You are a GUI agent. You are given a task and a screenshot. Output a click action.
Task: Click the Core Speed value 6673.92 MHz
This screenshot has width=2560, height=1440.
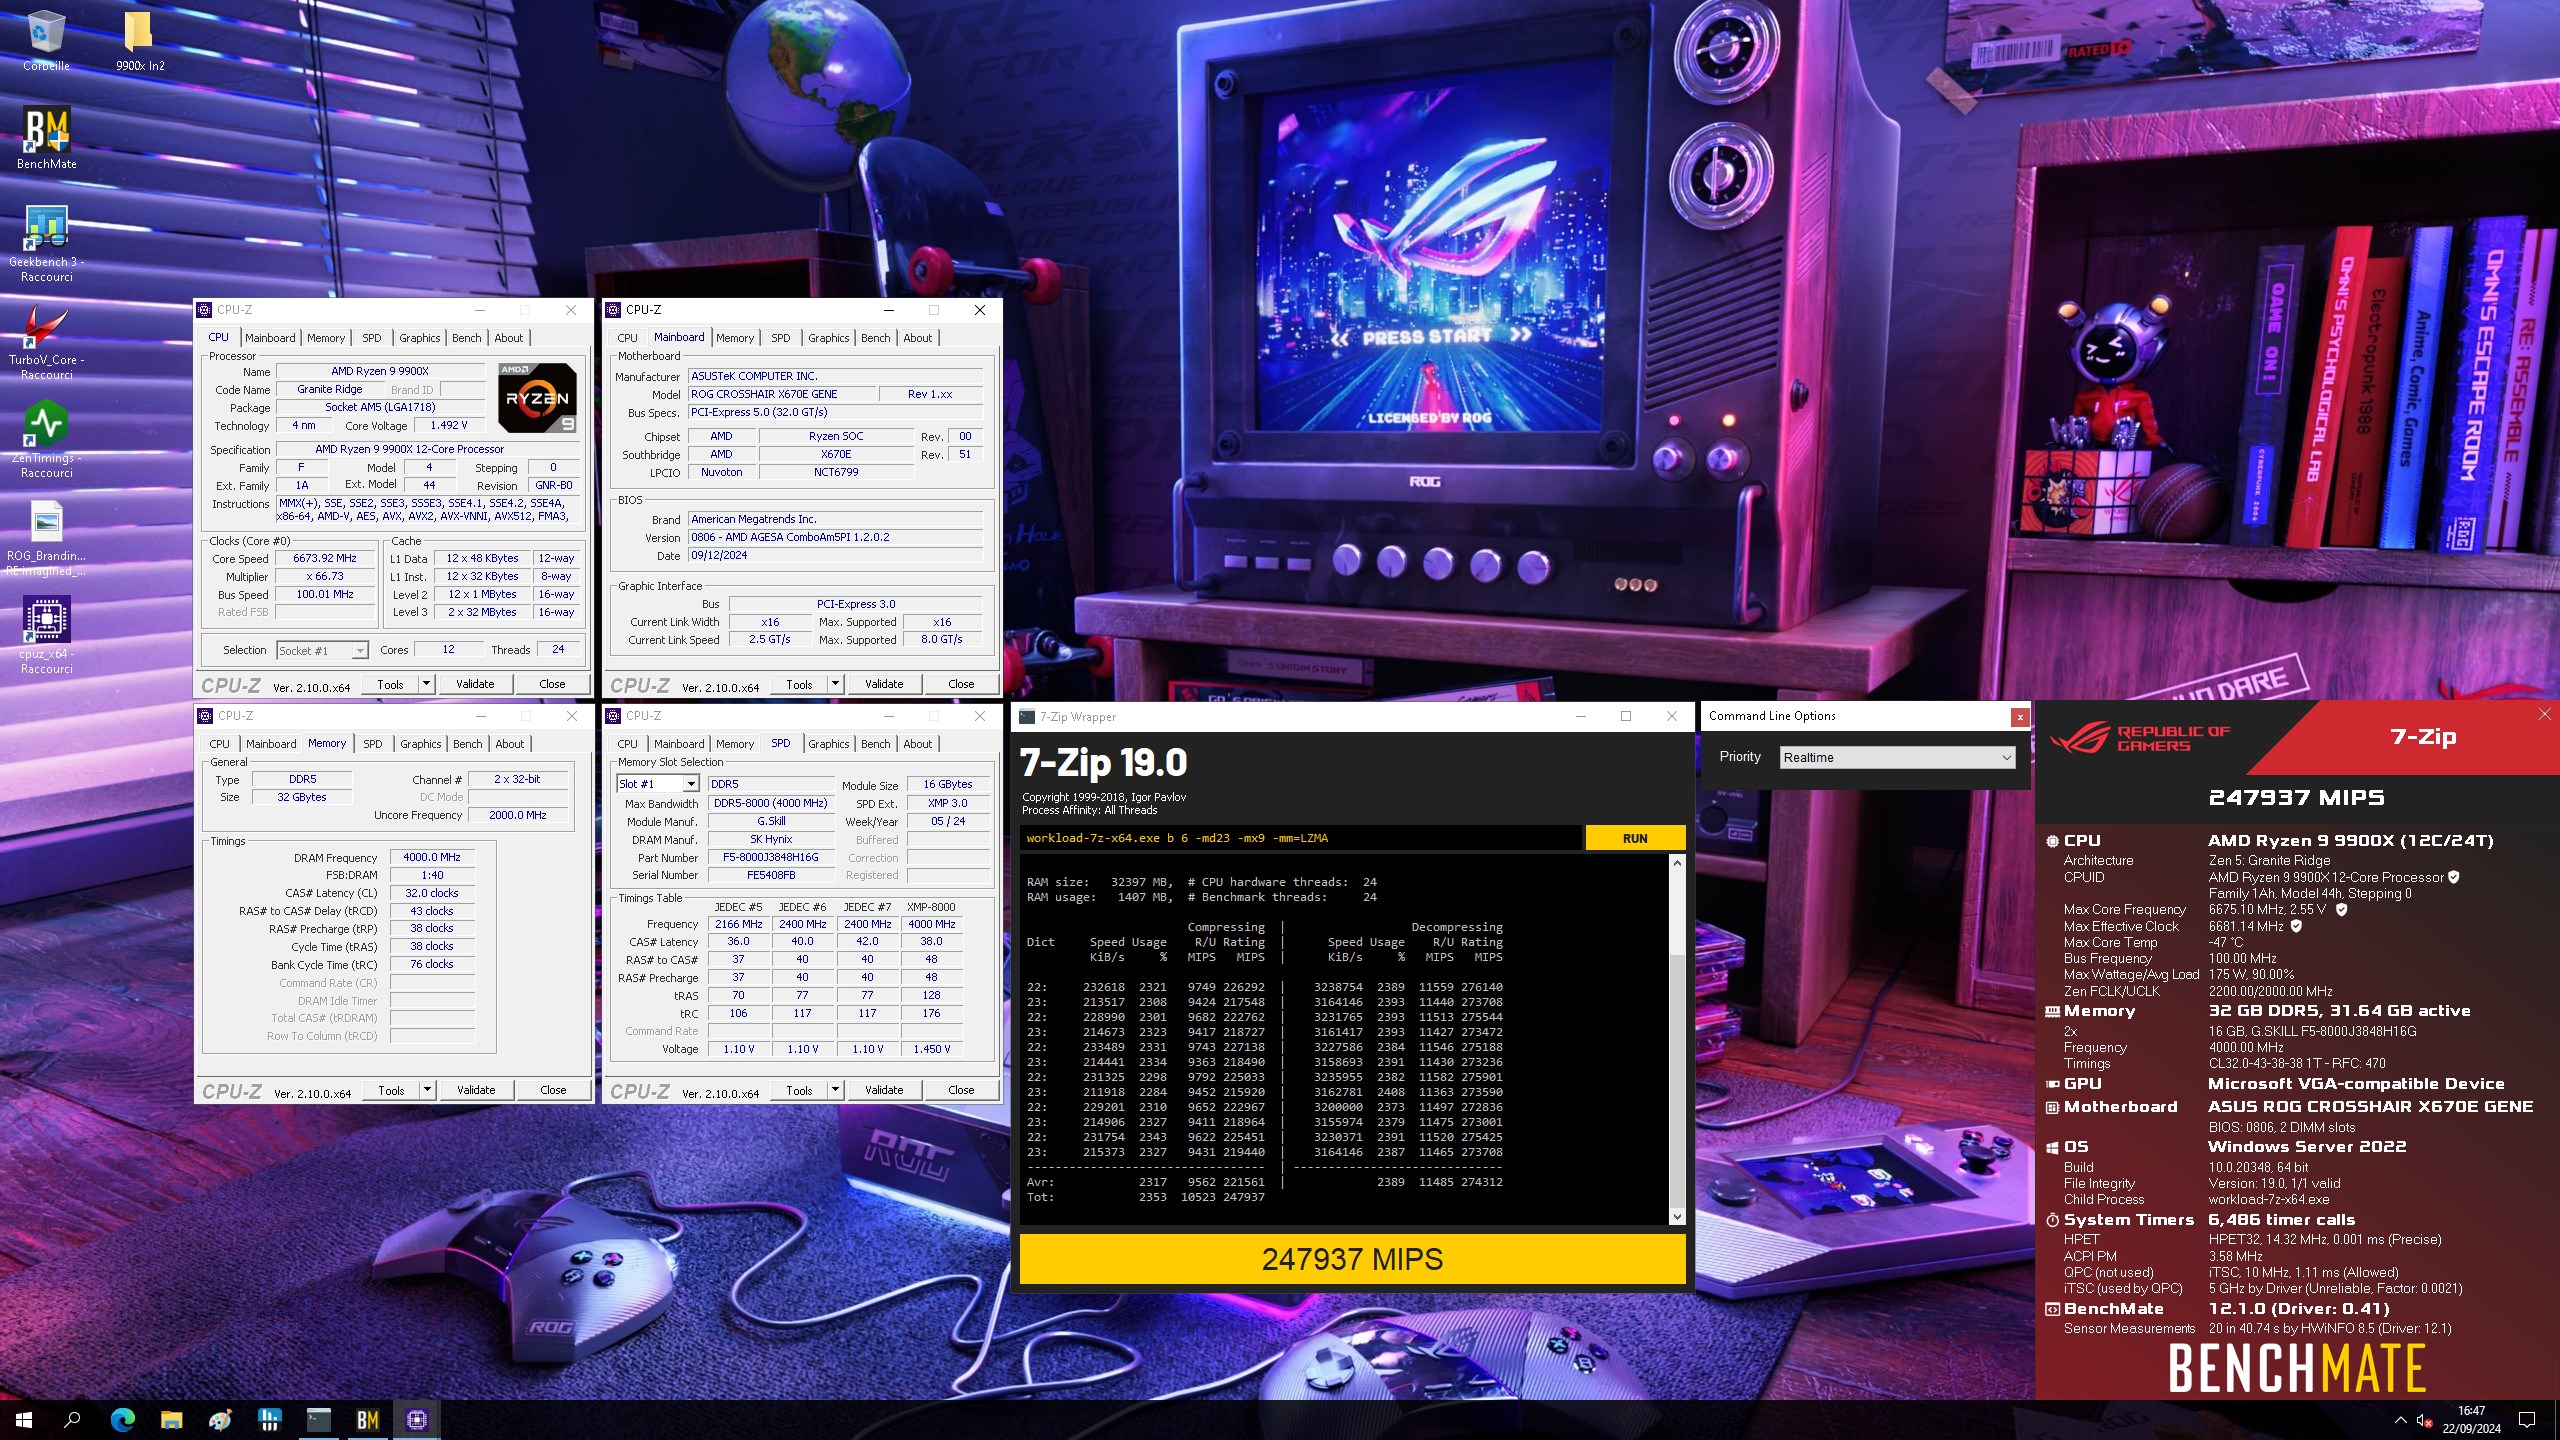click(x=325, y=558)
